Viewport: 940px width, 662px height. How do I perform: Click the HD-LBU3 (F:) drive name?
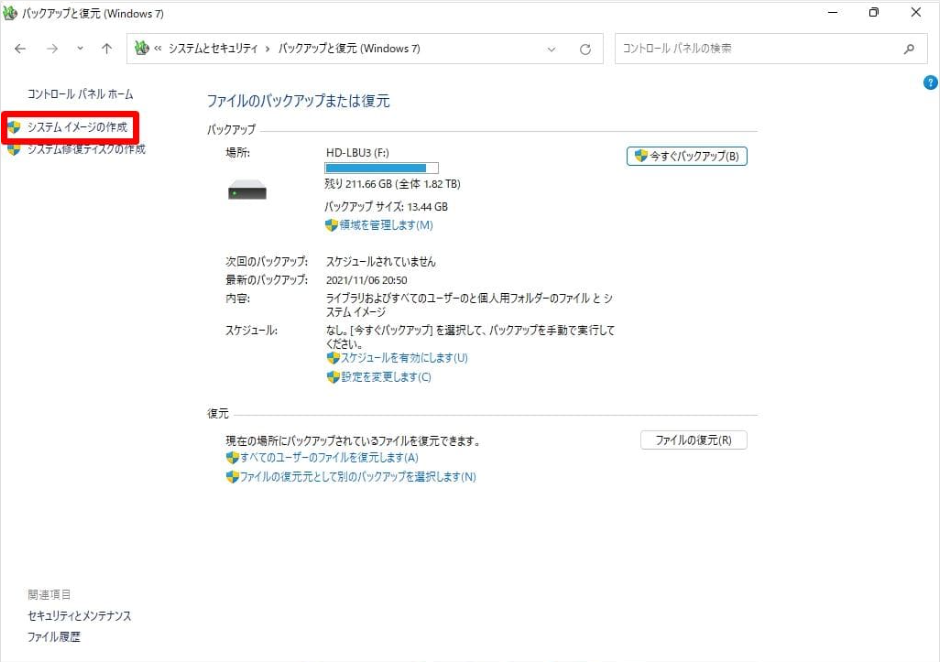tap(357, 153)
